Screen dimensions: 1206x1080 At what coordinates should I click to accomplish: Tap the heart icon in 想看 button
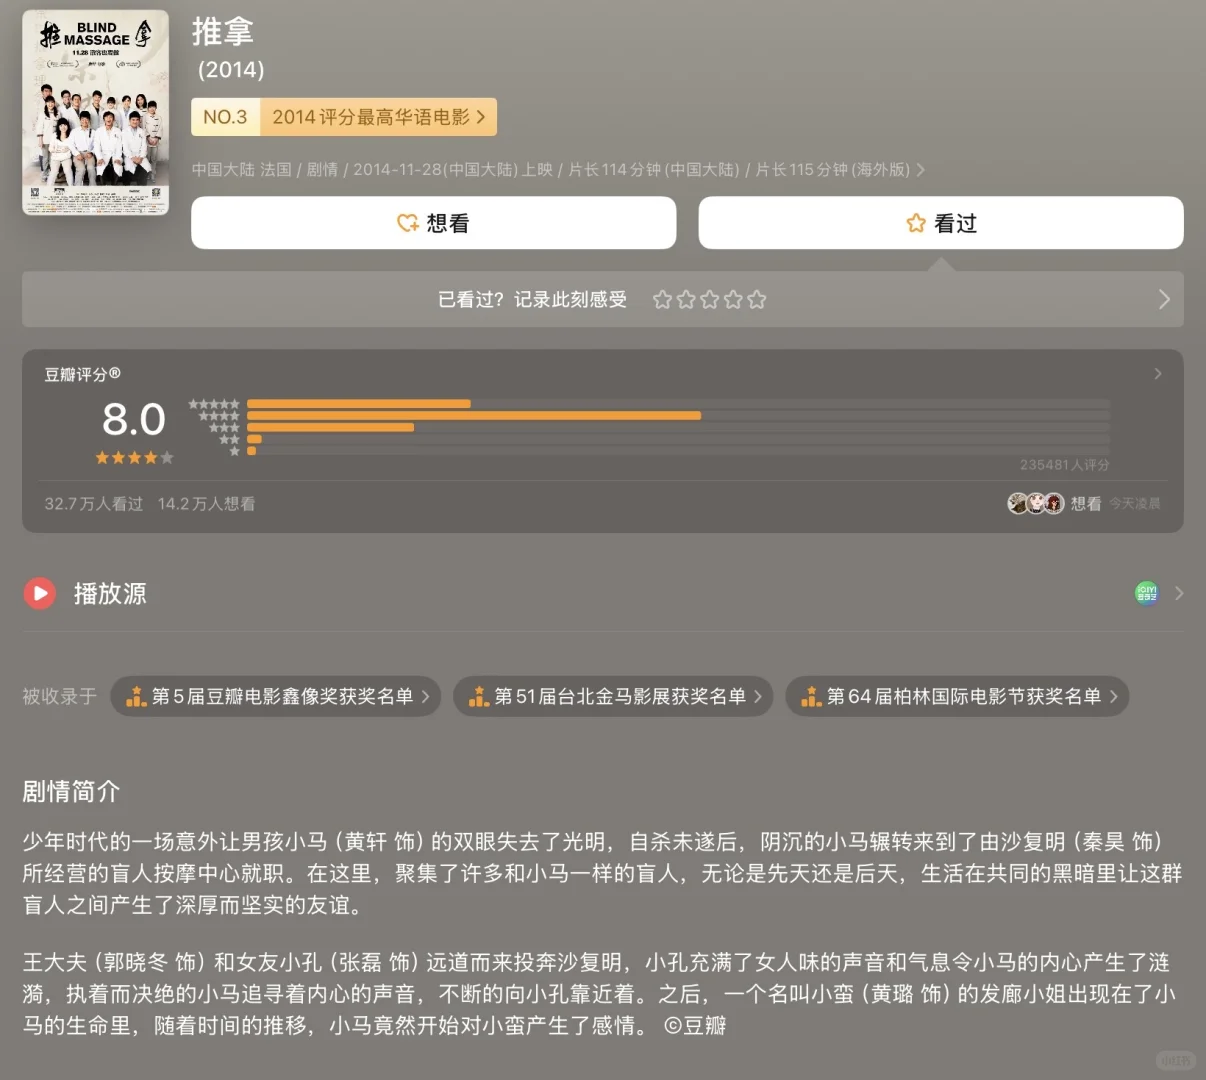tap(408, 223)
